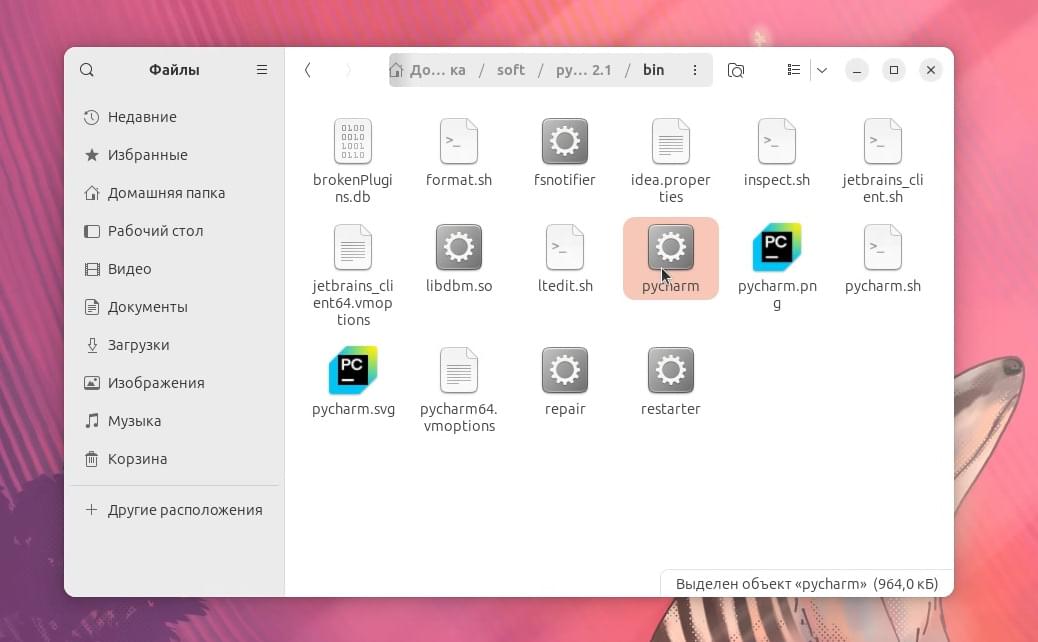1038x642 pixels.
Task: Switch to list view mode
Action: pos(794,70)
